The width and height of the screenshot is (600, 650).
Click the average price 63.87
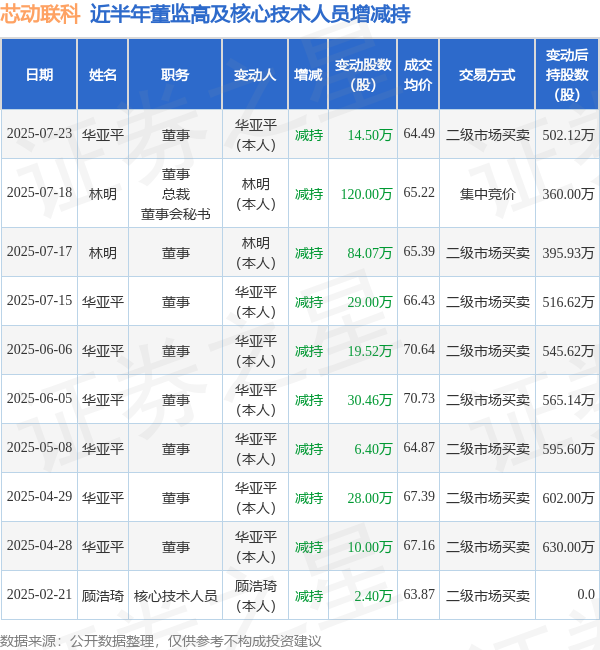(419, 595)
